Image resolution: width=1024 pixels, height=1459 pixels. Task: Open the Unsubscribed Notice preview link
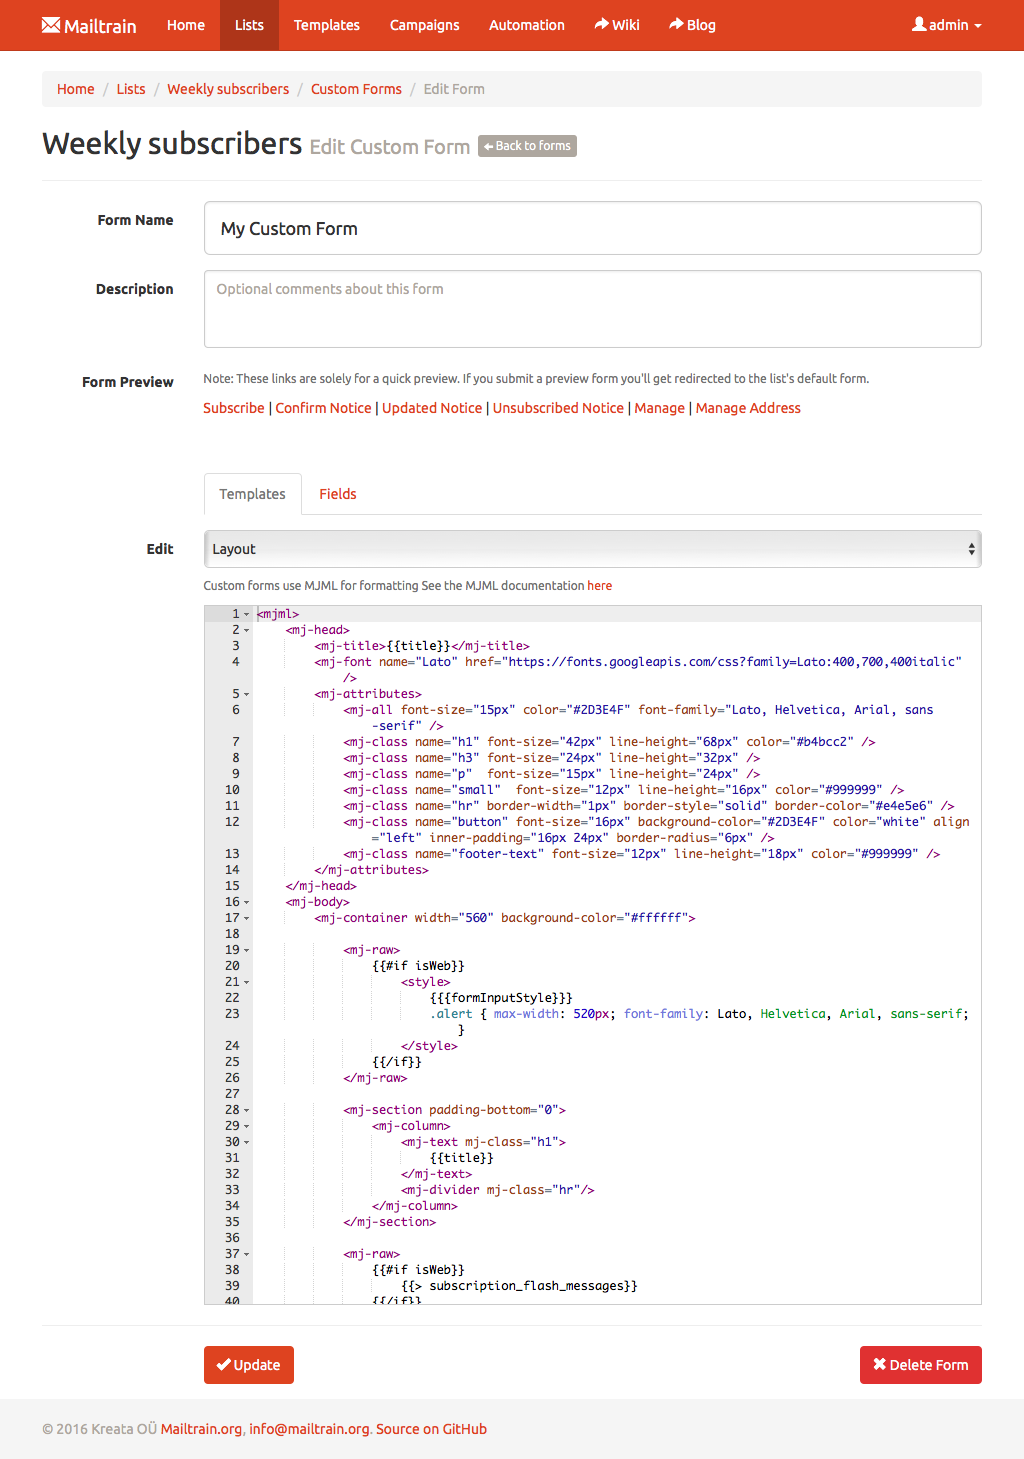(557, 407)
